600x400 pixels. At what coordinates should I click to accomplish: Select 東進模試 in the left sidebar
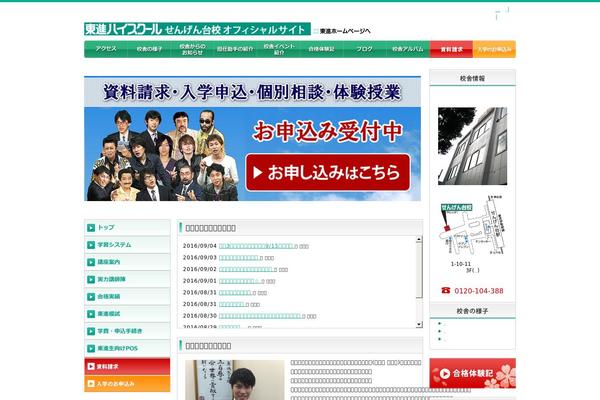pyautogui.click(x=127, y=313)
